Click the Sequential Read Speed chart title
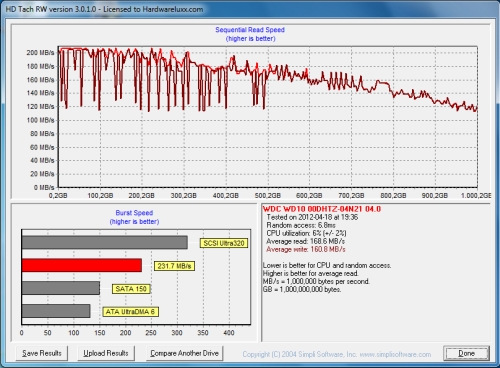The width and height of the screenshot is (500, 368). 250,30
